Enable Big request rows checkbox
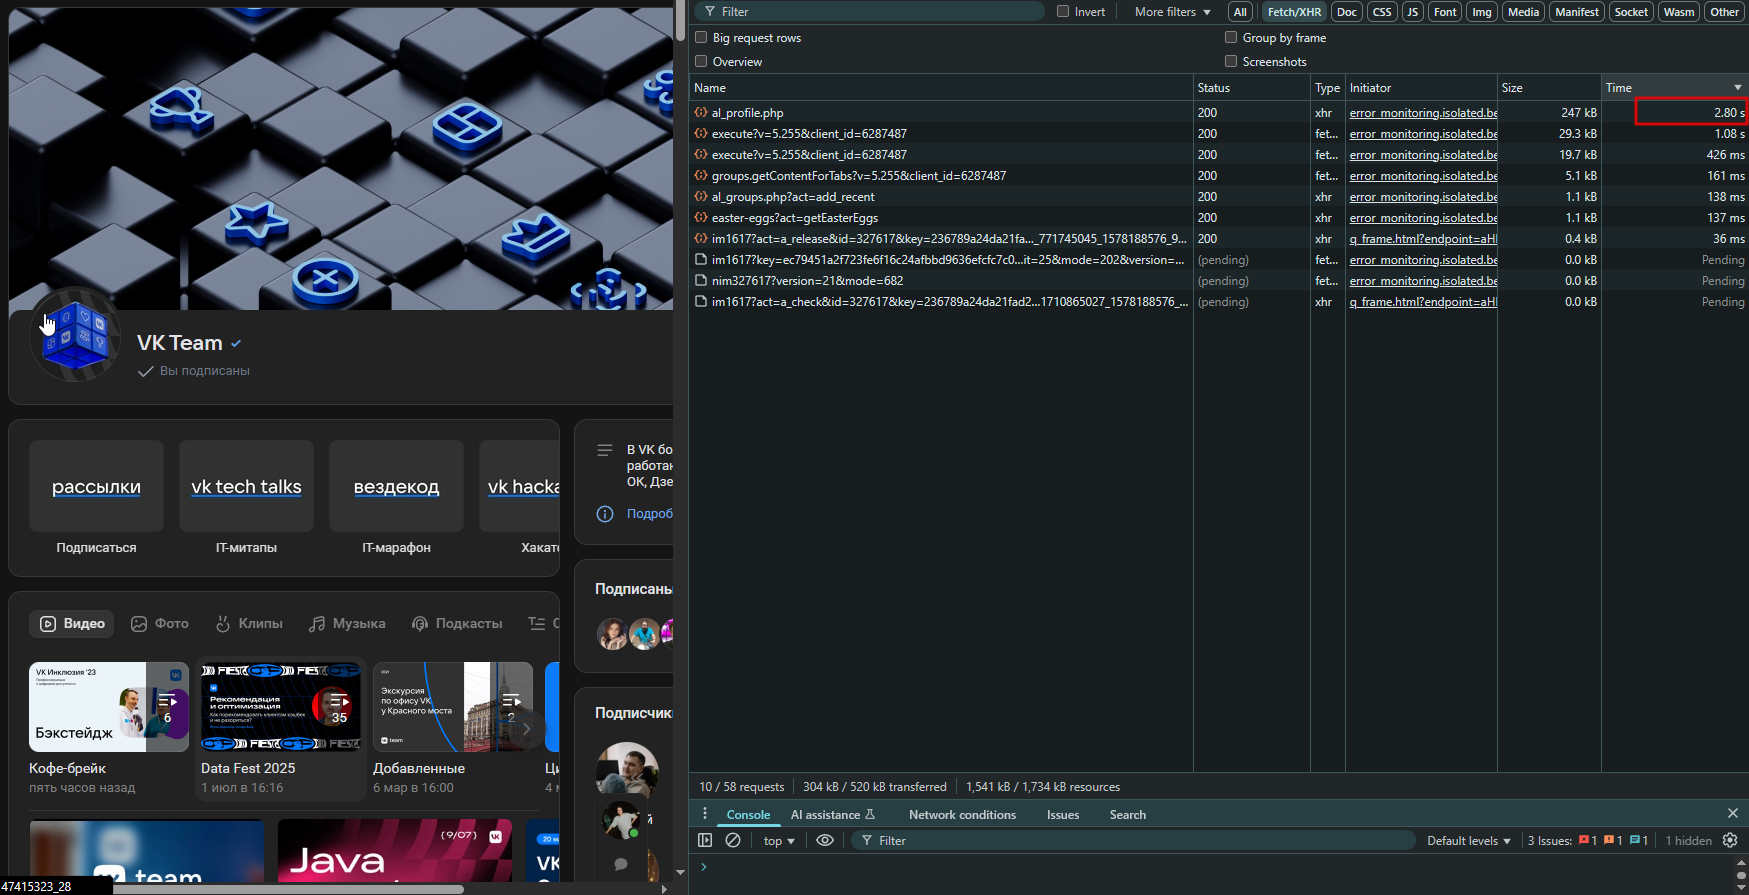 point(701,38)
